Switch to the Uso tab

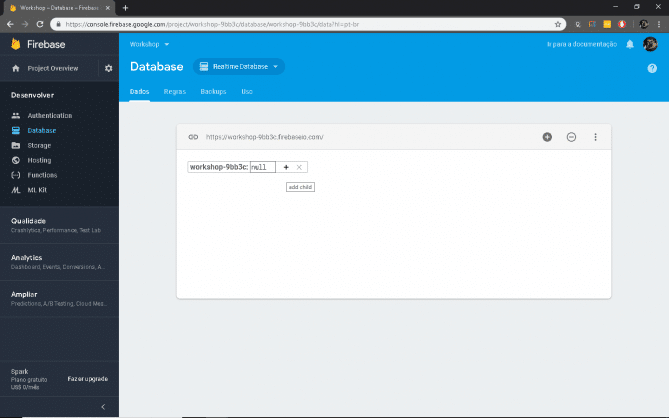pyautogui.click(x=247, y=91)
